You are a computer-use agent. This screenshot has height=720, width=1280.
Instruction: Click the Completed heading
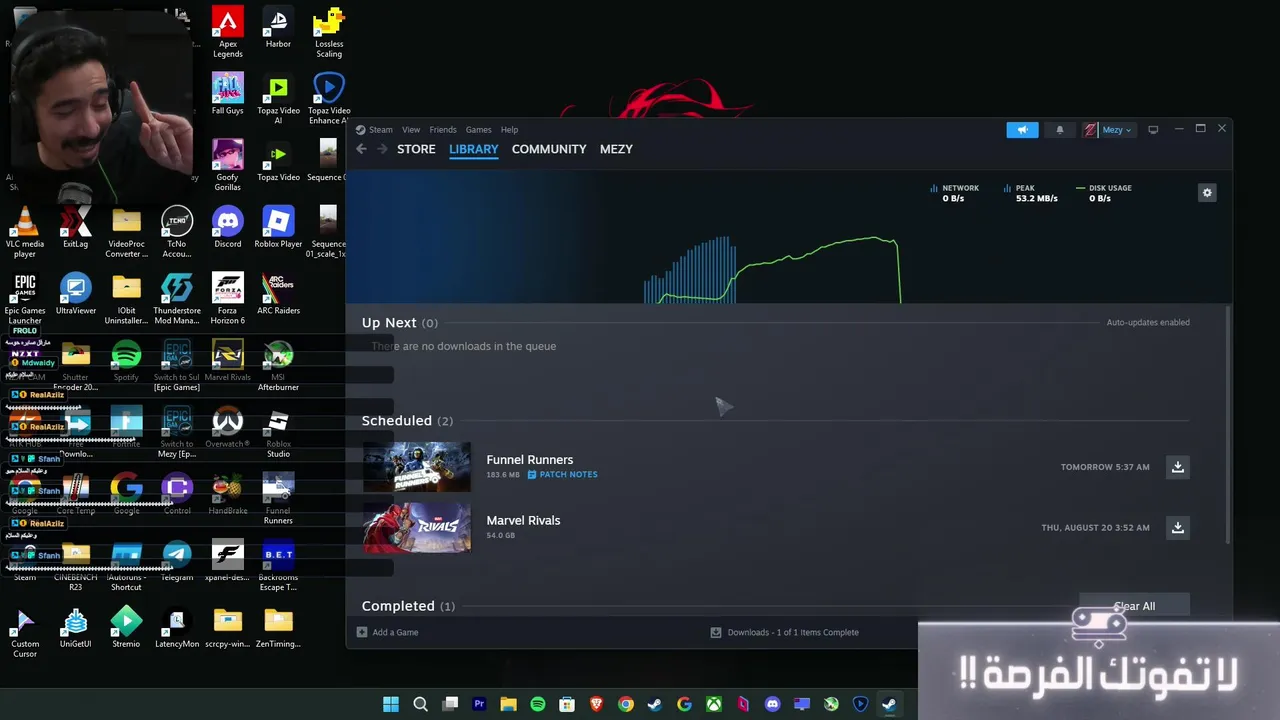point(398,606)
